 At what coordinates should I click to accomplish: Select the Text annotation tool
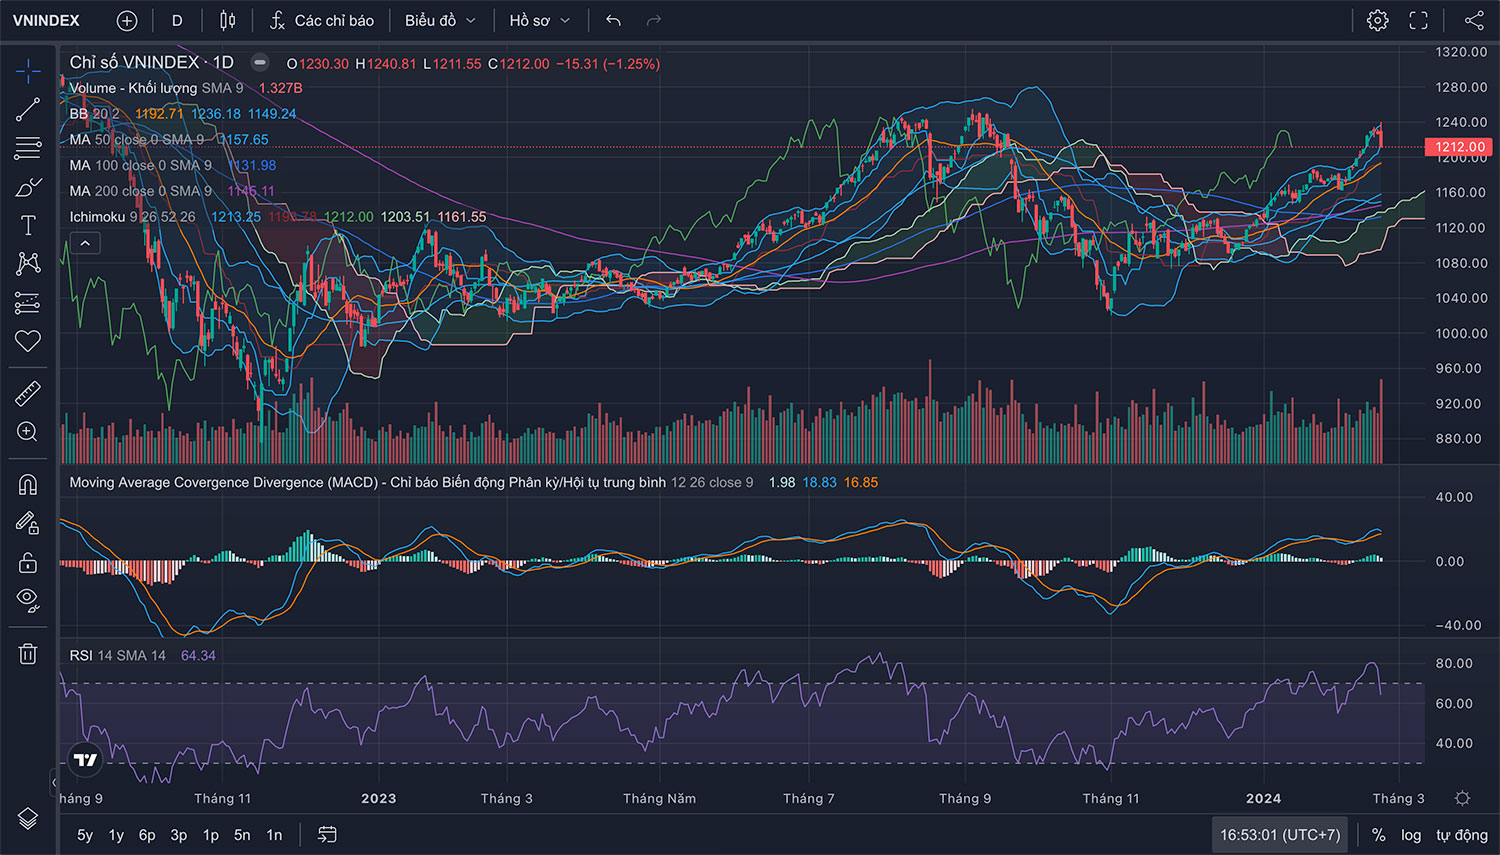click(28, 225)
